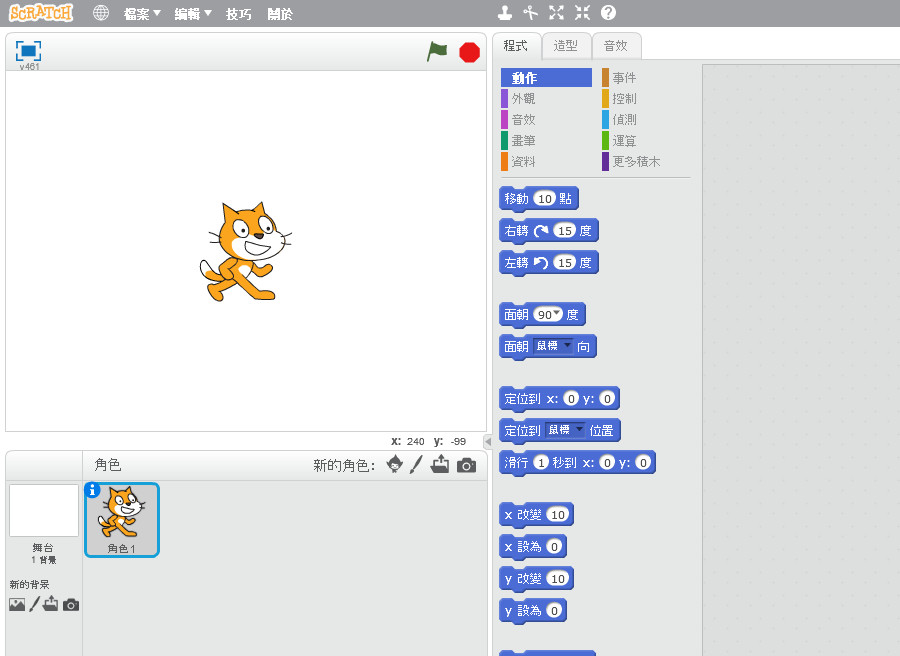
Task: Click x field in 定位到 x y block
Action: point(571,398)
